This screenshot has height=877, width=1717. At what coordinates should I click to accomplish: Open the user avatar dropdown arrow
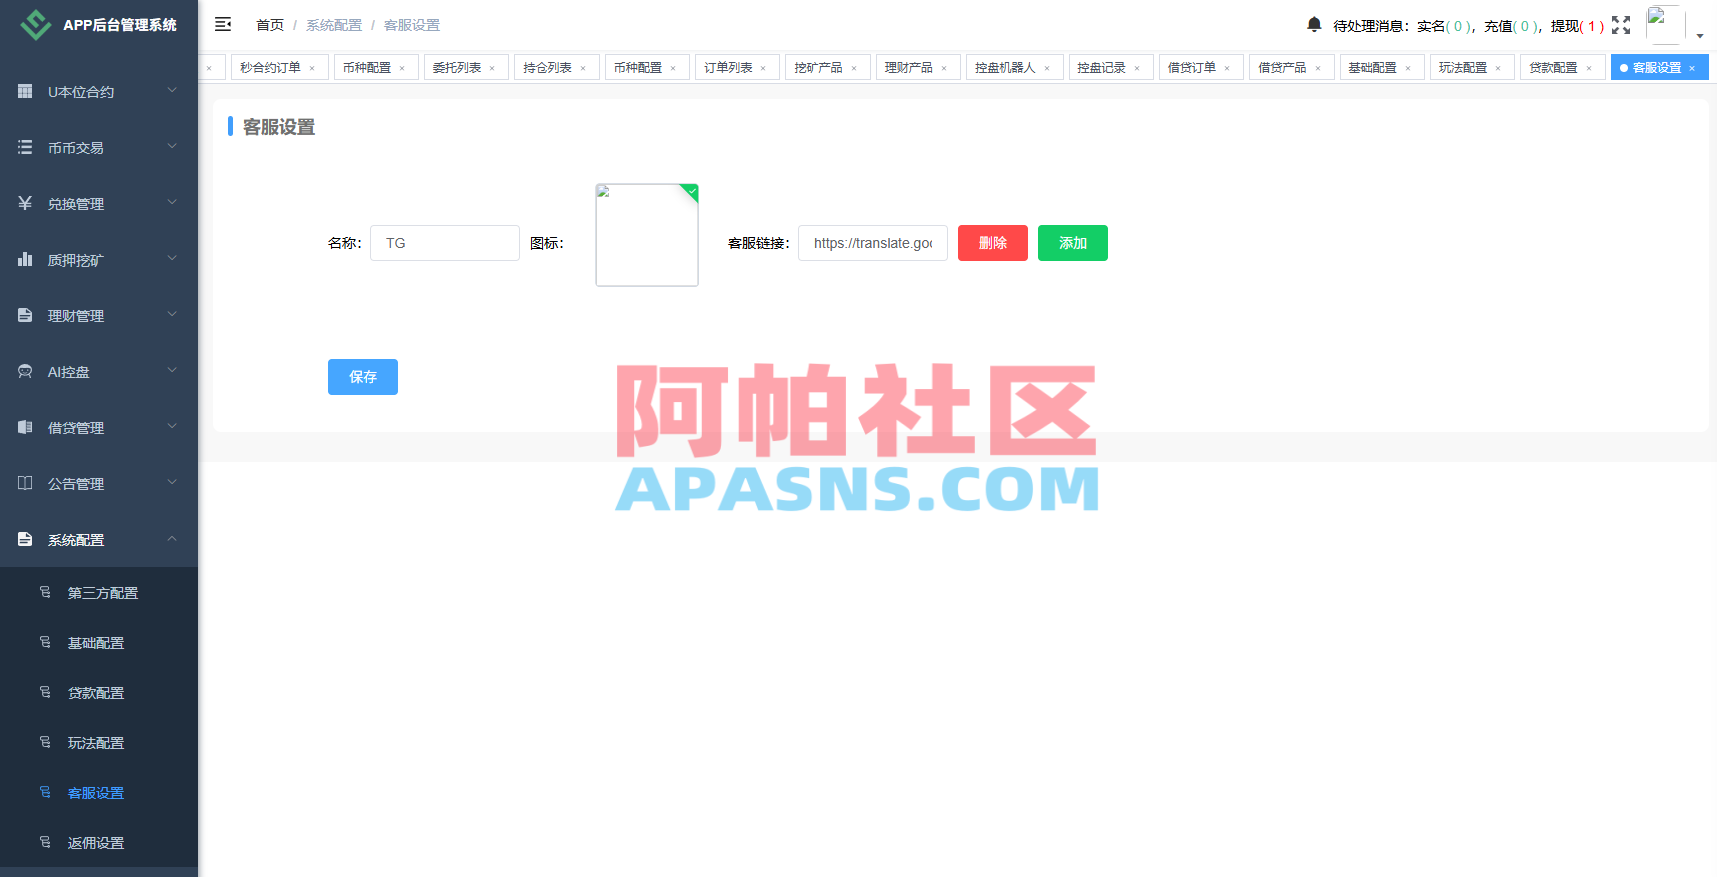1699,36
